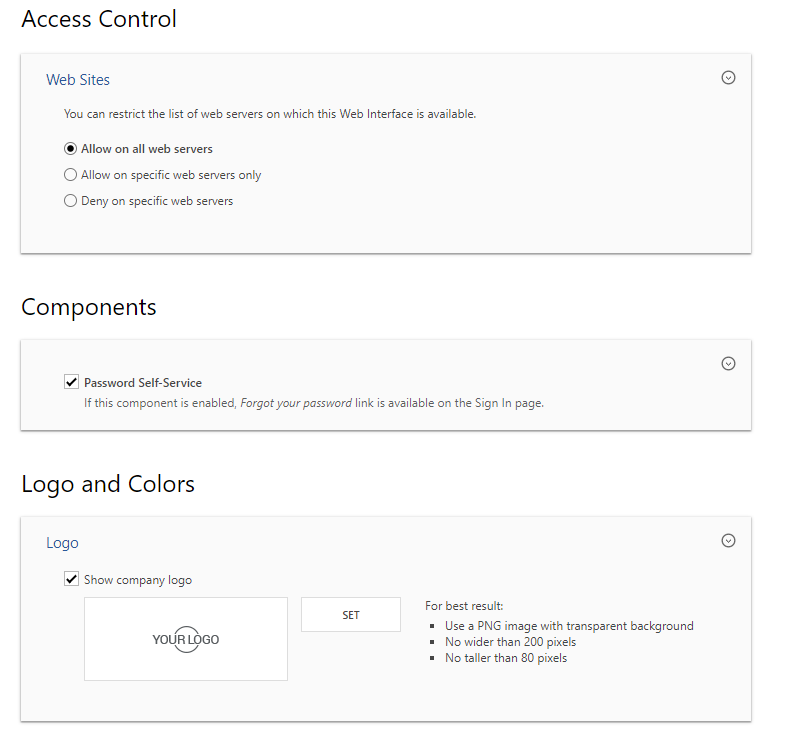The height and width of the screenshot is (735, 806).
Task: Open the Web Sites section title link
Action: click(78, 80)
